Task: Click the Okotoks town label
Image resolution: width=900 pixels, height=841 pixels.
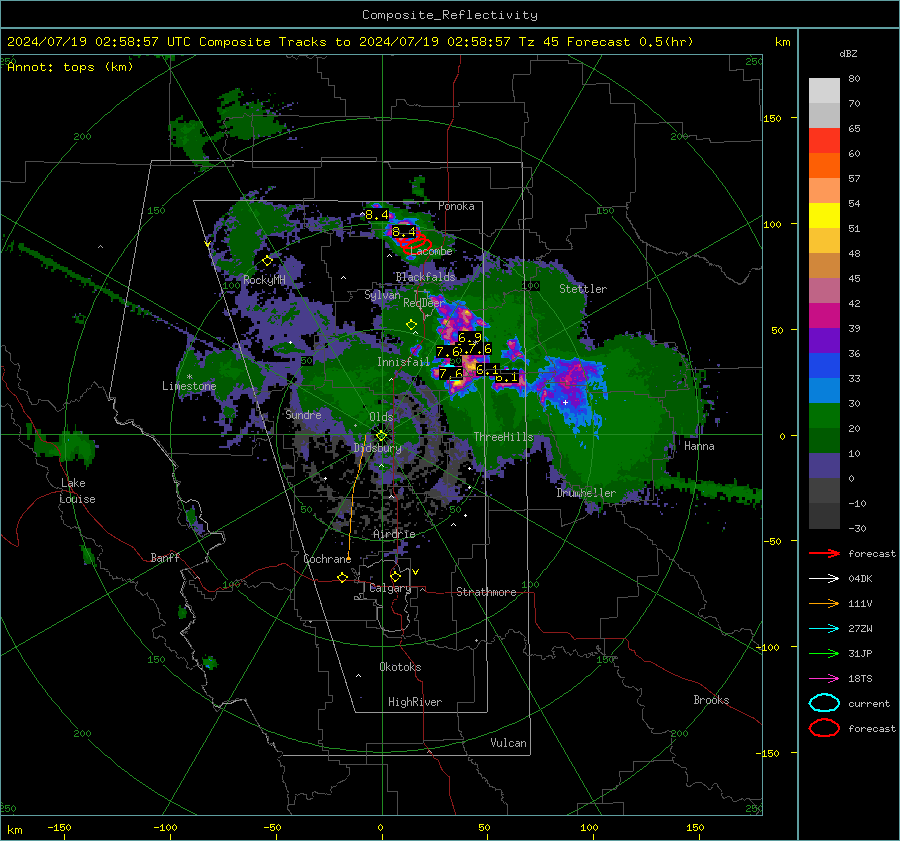Action: click(x=400, y=666)
